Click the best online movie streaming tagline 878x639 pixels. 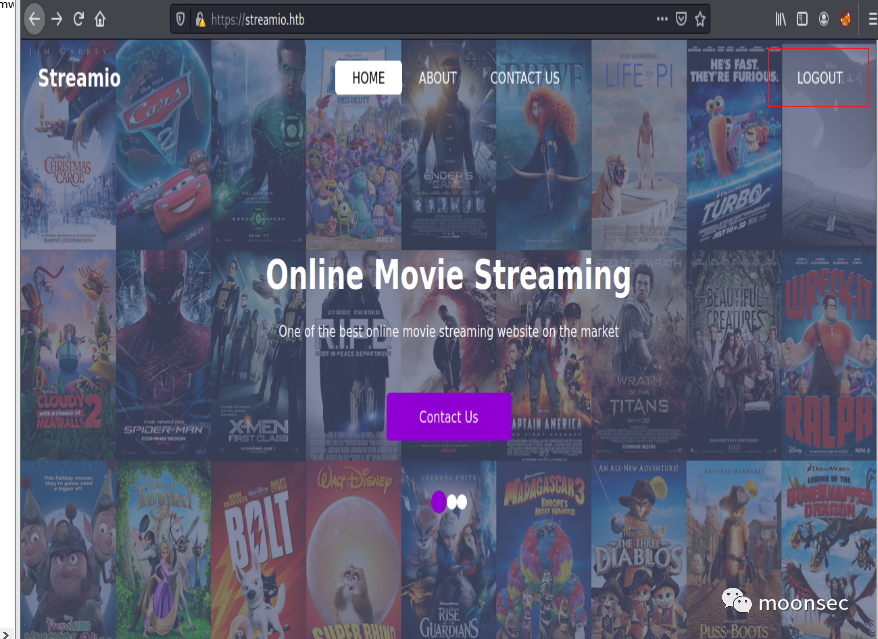click(x=449, y=332)
